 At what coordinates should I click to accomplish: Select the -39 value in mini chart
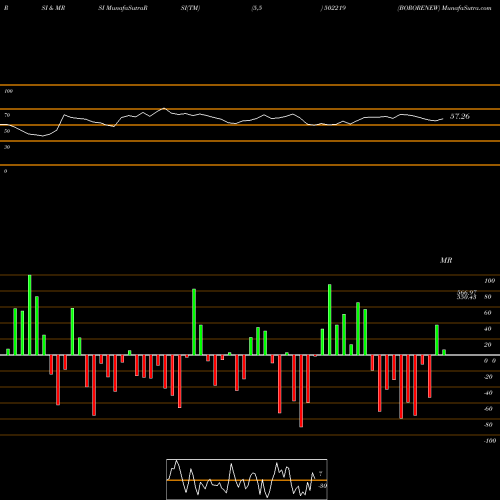coord(322,486)
